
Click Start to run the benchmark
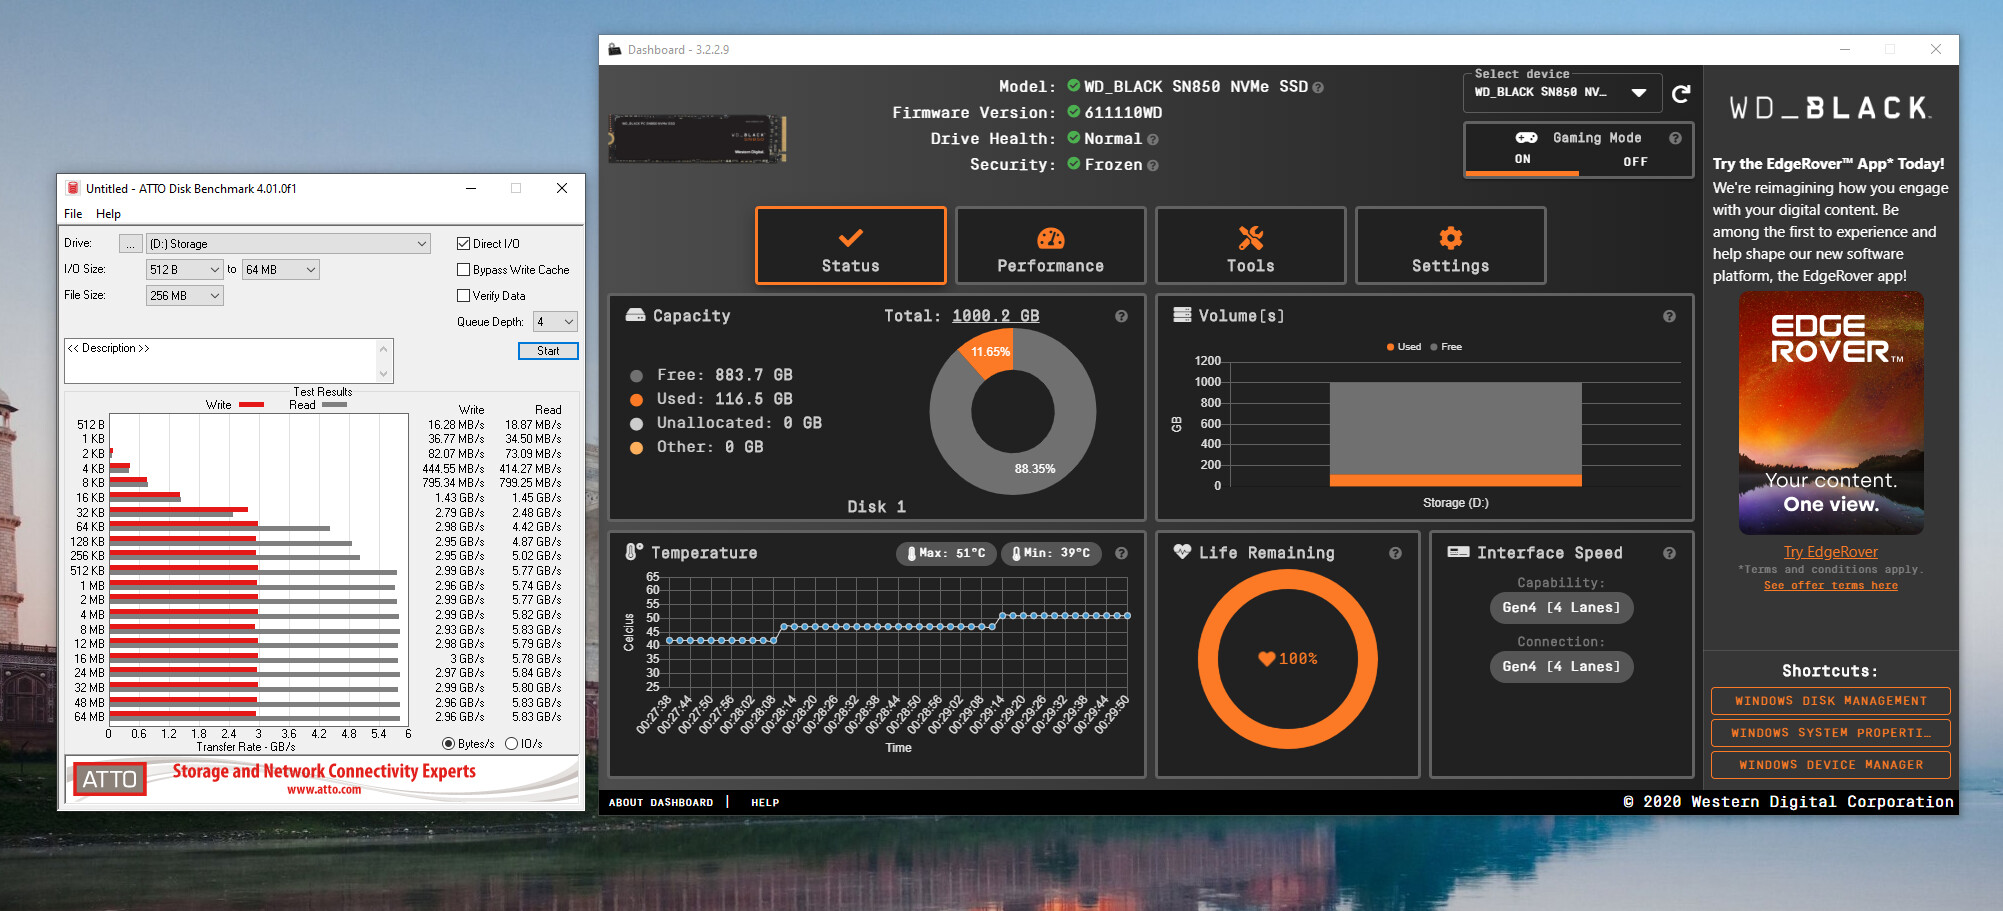(x=548, y=351)
